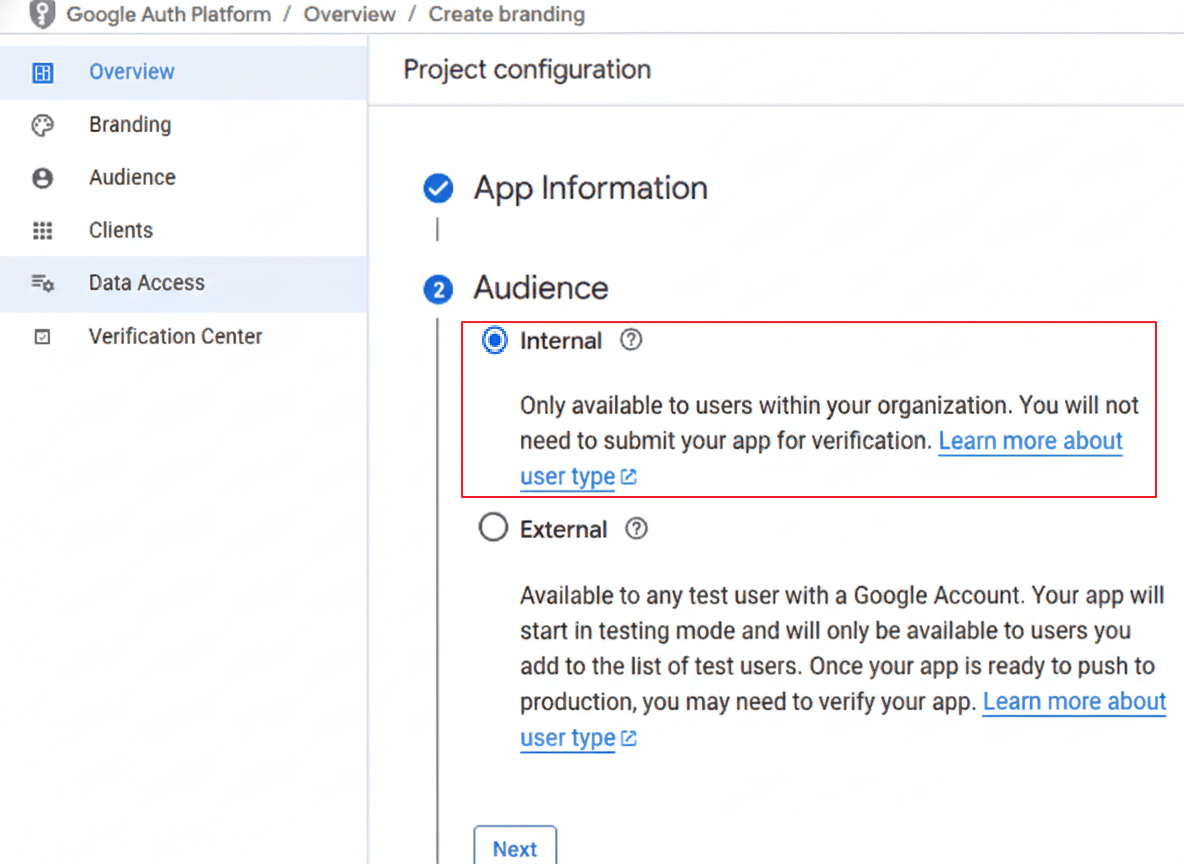Click the Overview breadcrumb in header

tap(350, 15)
